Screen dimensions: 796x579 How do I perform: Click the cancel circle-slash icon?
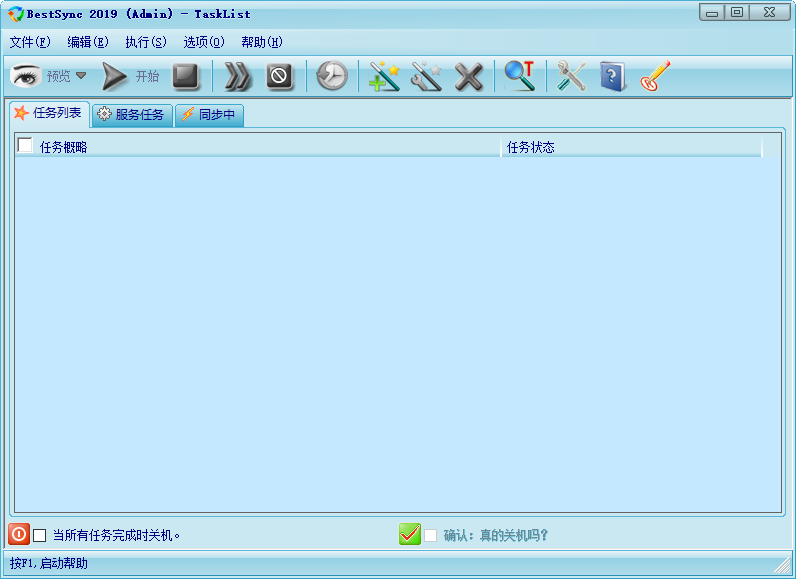(x=280, y=77)
